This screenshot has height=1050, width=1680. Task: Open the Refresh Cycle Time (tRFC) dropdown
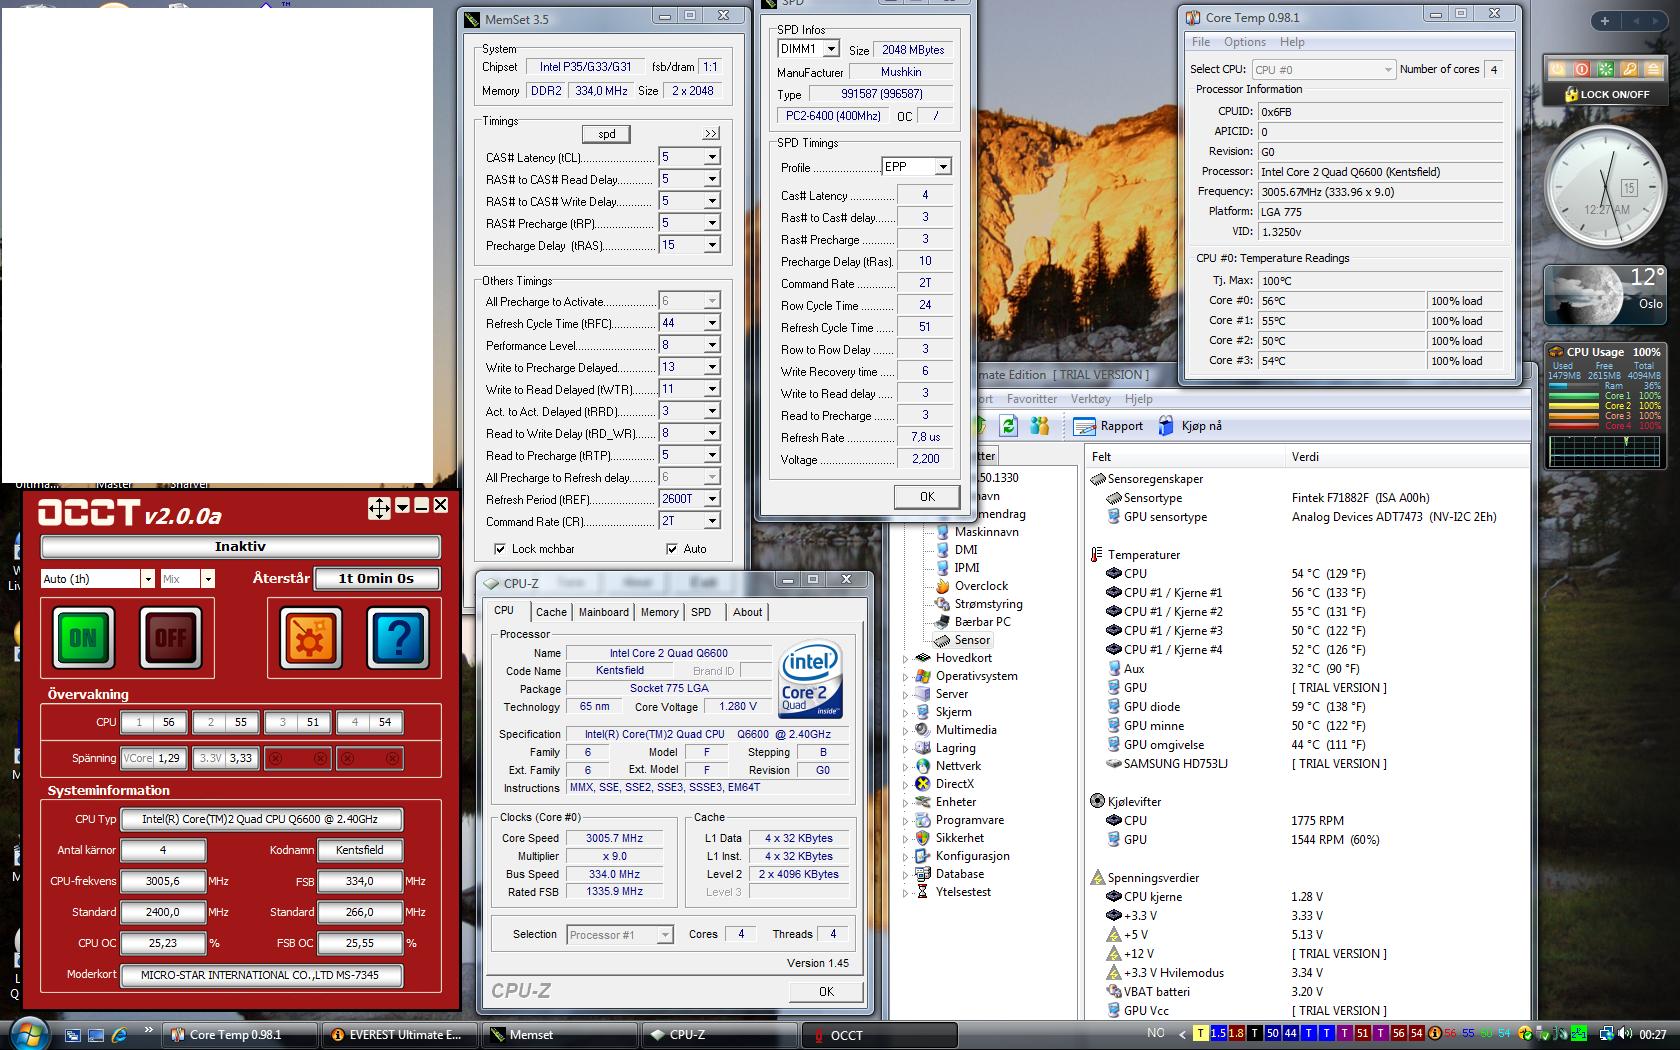(712, 323)
